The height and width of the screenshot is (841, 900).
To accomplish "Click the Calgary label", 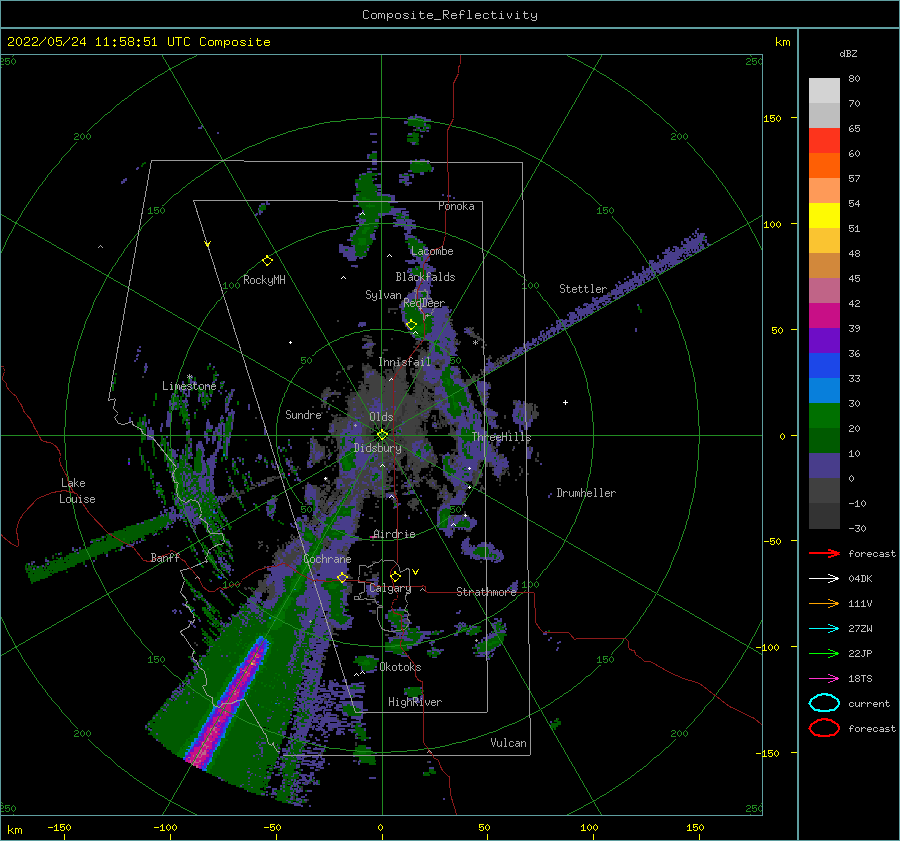I will (x=390, y=588).
